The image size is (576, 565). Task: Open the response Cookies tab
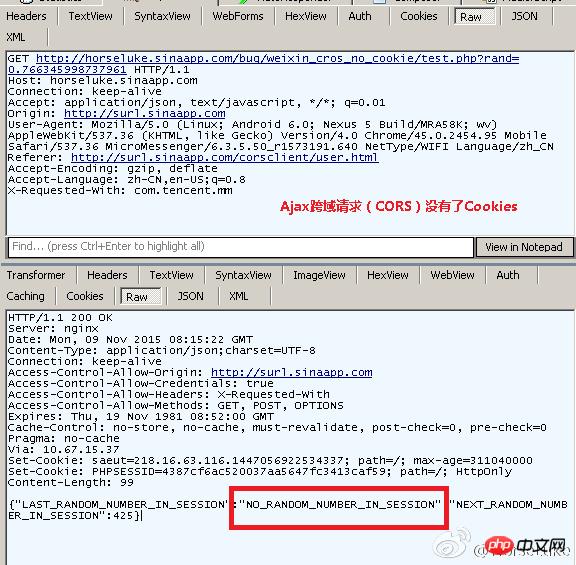pyautogui.click(x=85, y=296)
